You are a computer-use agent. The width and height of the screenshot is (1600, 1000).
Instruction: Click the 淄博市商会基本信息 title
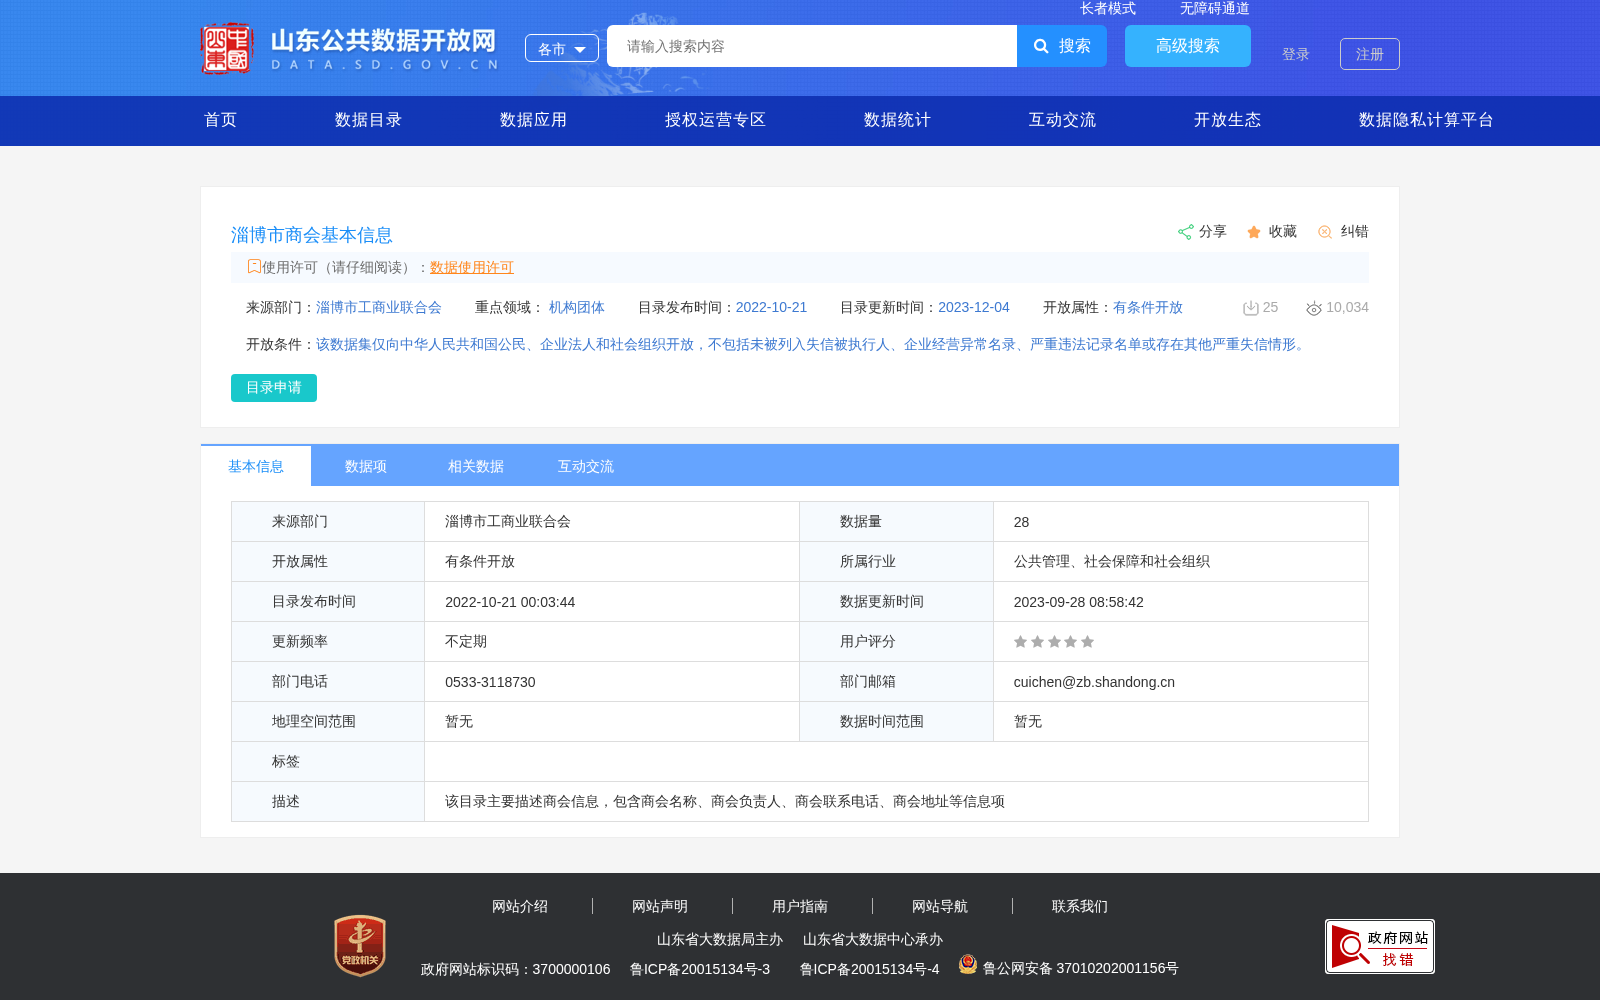312,235
